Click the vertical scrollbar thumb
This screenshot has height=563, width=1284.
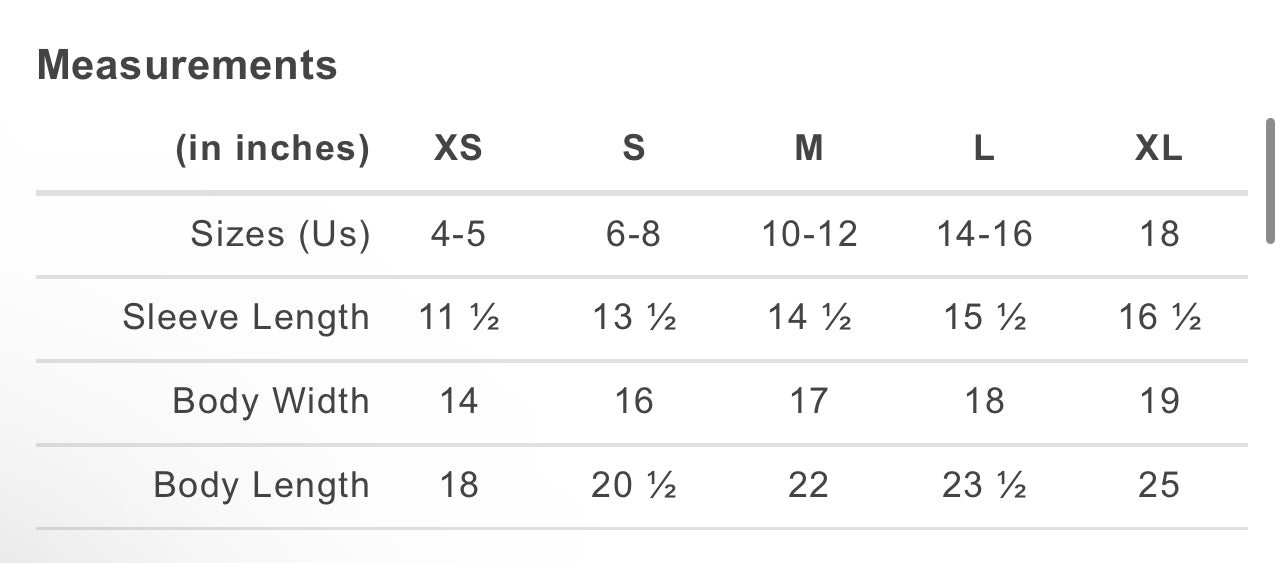[1270, 180]
